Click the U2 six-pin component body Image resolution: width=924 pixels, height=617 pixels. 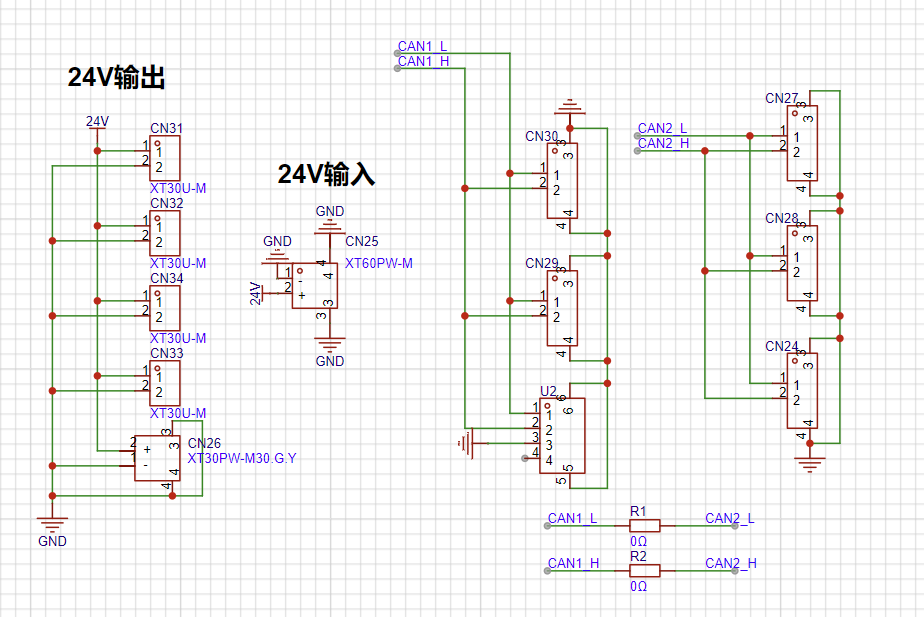tap(563, 436)
